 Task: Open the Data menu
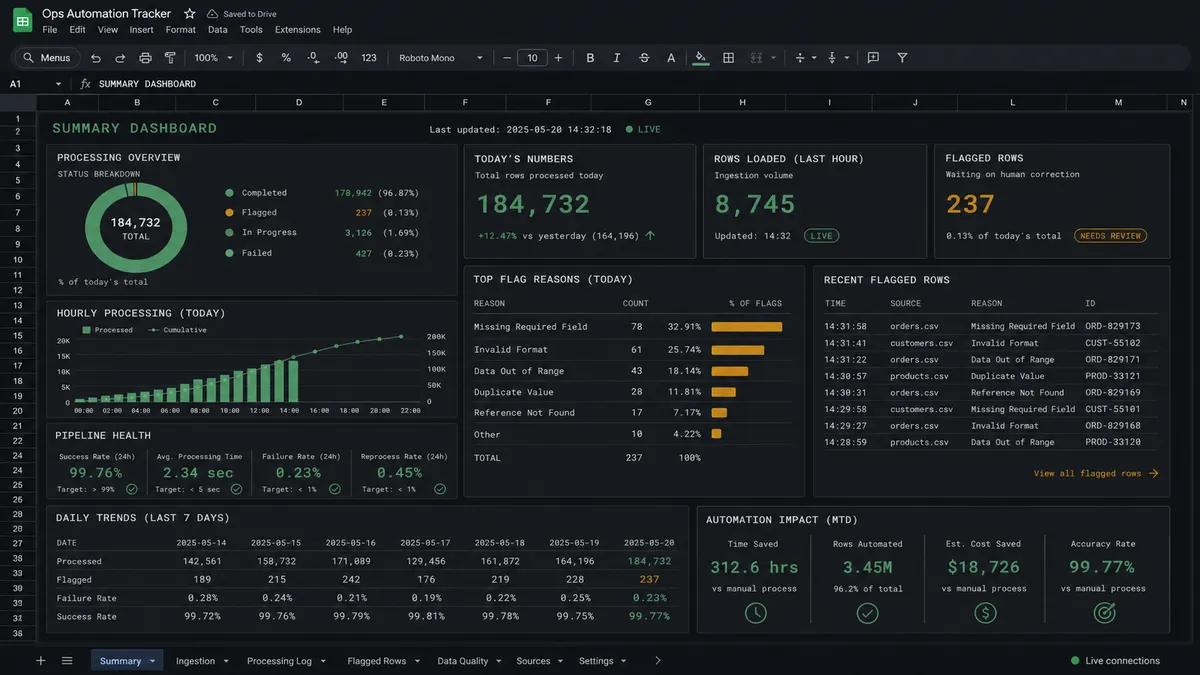217,30
